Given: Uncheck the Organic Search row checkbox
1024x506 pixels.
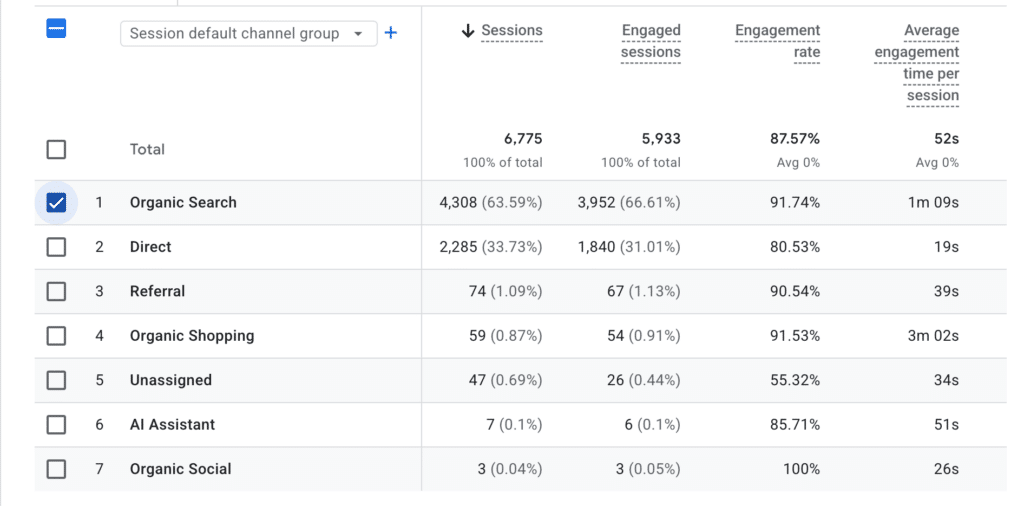Looking at the screenshot, I should (x=56, y=203).
